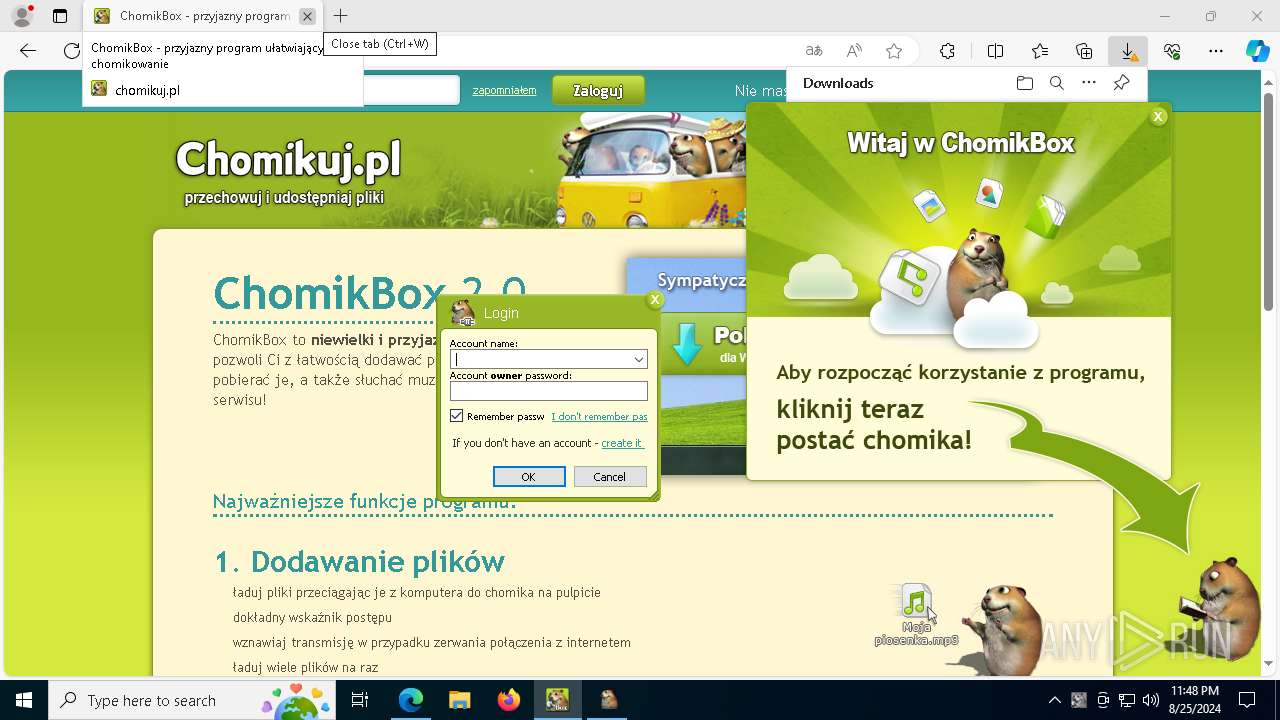
Task: Go back to the previous page
Action: 28,51
